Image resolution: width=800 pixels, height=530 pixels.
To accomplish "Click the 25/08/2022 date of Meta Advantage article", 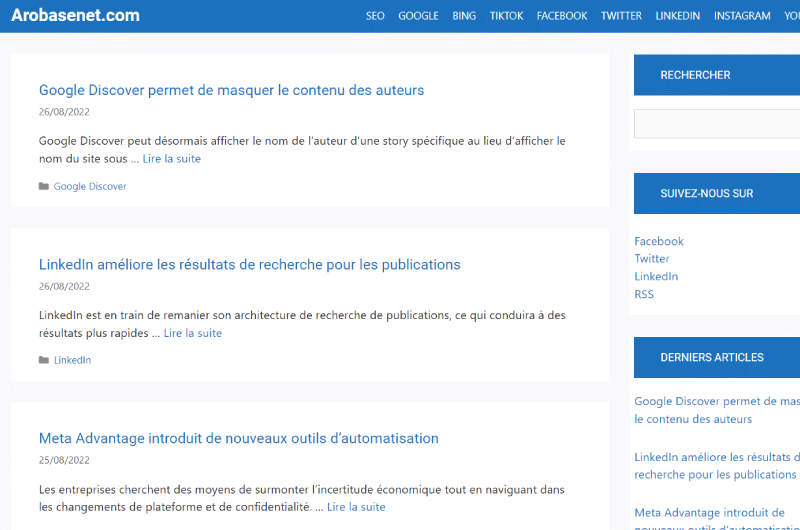I will (64, 460).
